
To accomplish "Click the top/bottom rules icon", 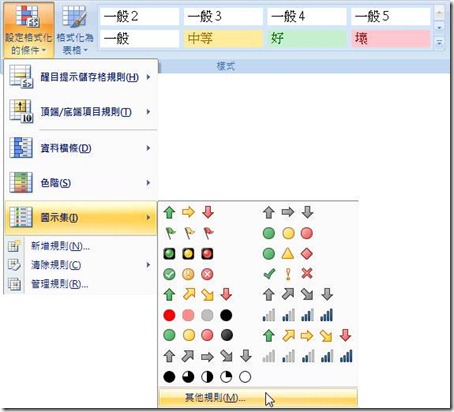I will (21, 111).
